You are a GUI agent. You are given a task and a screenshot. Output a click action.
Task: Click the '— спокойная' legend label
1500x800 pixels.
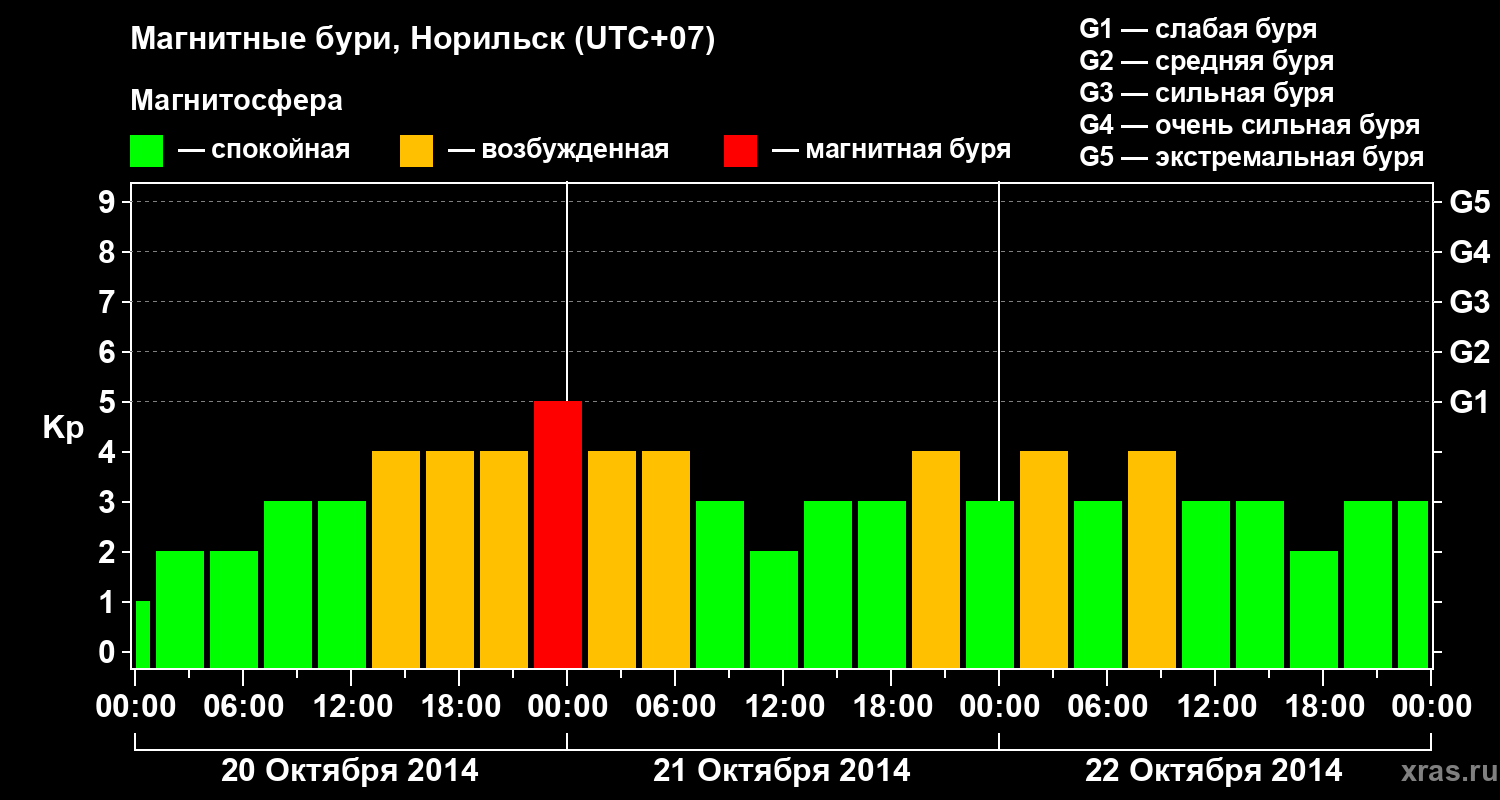pyautogui.click(x=264, y=150)
